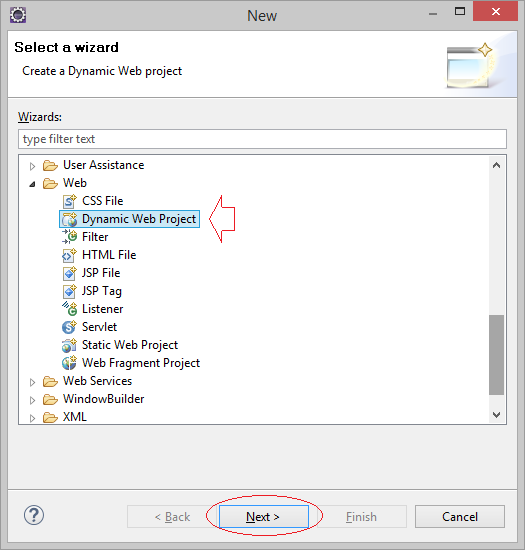Screen dimensions: 525x550
Task: Pick the JSP File icon
Action: pos(69,273)
